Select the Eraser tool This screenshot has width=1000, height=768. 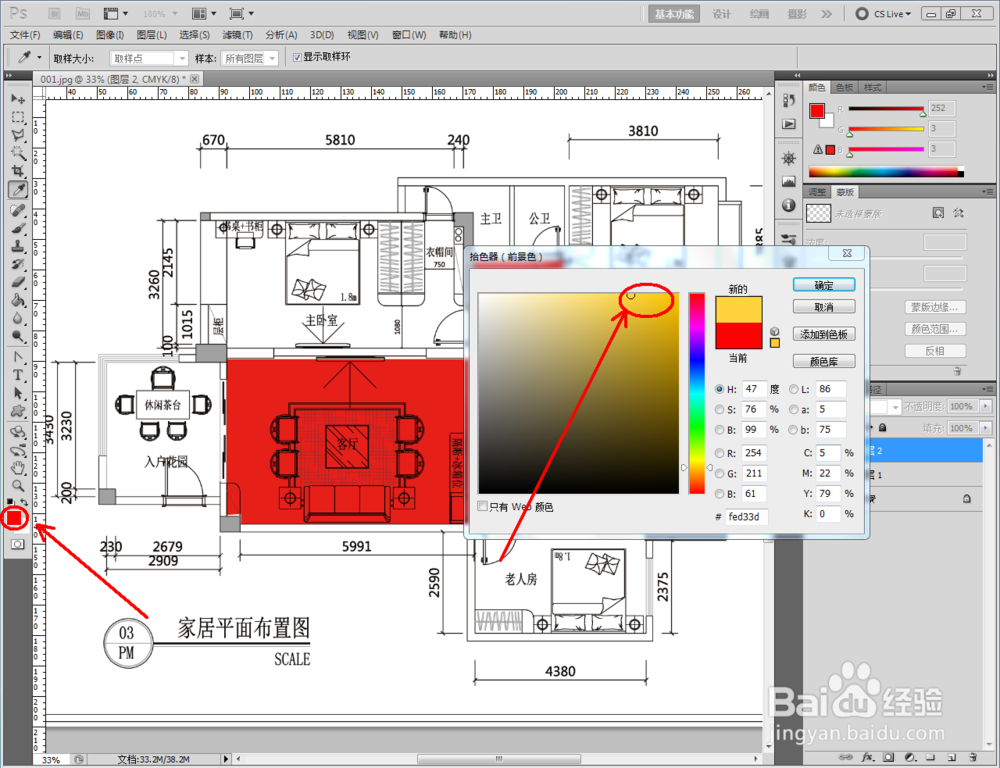click(18, 281)
